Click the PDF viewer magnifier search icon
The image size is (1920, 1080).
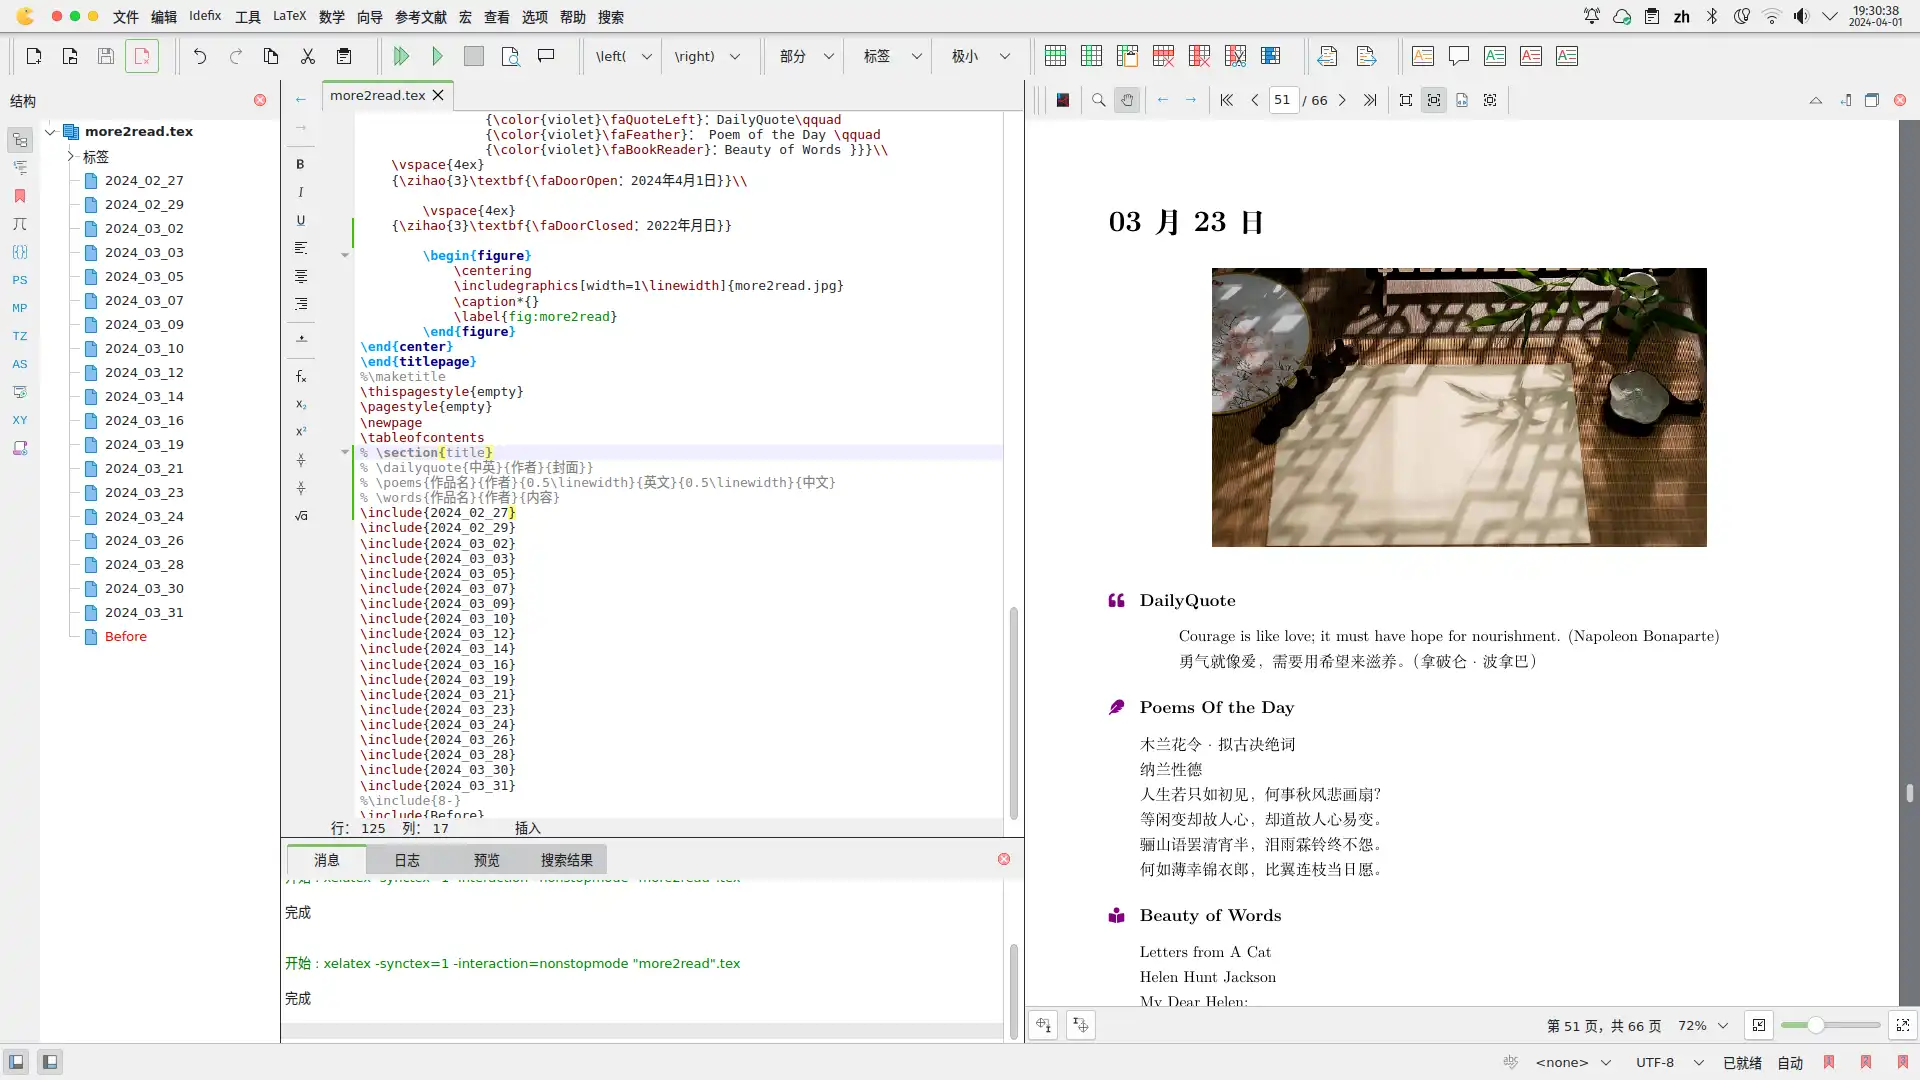coord(1098,100)
